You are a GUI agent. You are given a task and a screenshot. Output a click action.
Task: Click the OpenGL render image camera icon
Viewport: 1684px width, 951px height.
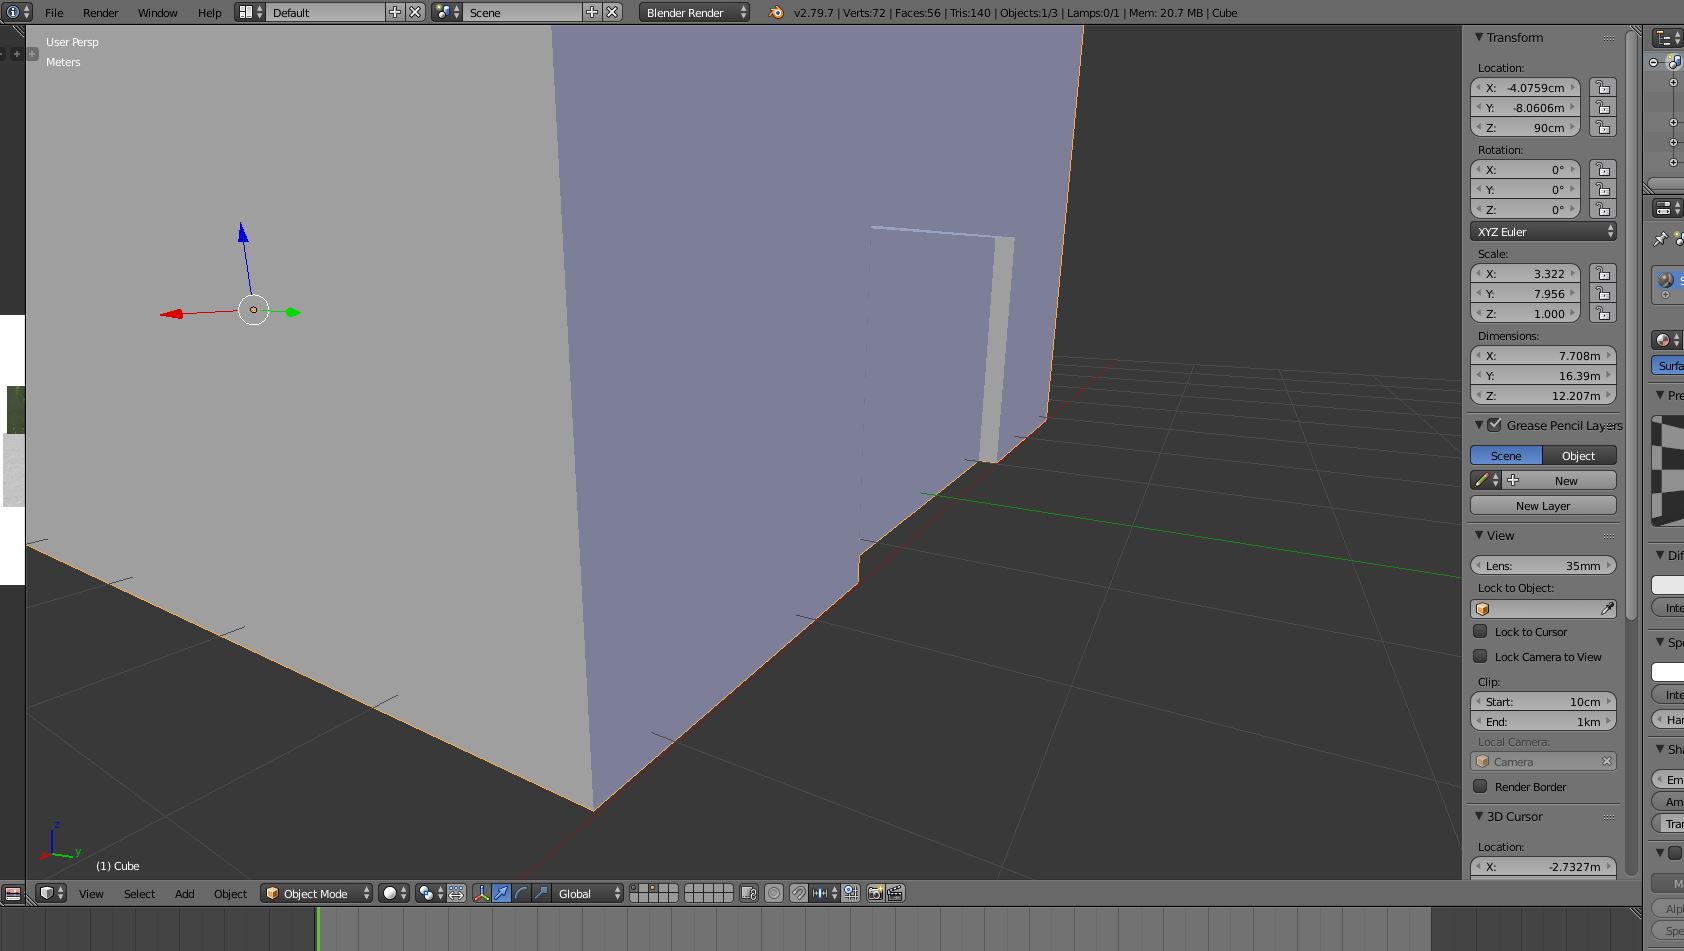coord(875,893)
